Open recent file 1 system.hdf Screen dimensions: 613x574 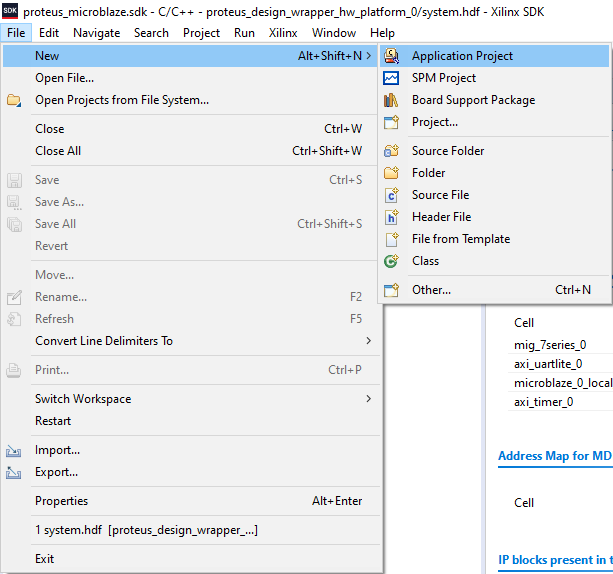tap(146, 530)
